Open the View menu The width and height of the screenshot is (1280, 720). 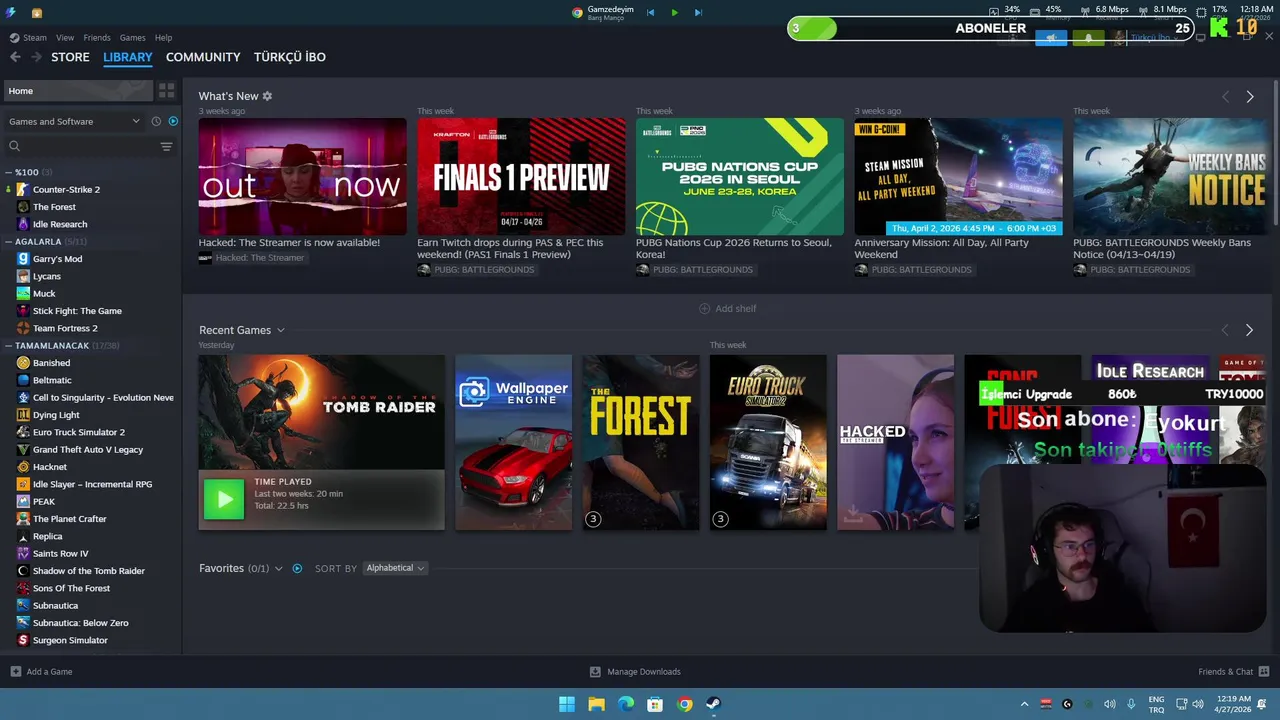pos(65,37)
